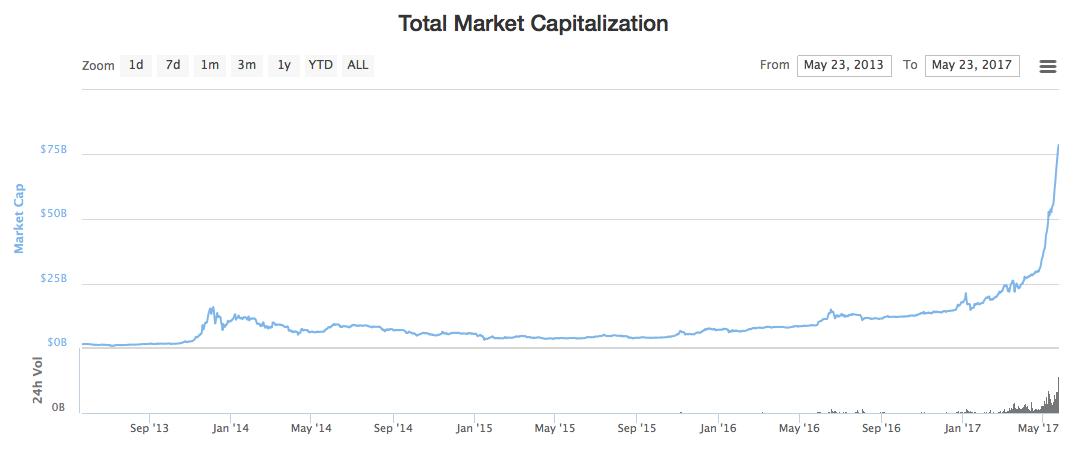Choose the 3m zoom range
The height and width of the screenshot is (449, 1074).
246,65
